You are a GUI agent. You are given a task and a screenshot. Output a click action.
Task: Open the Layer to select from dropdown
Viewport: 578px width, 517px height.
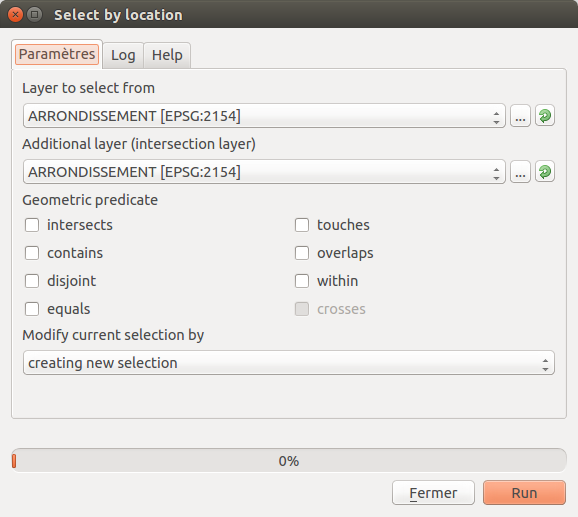click(x=264, y=116)
